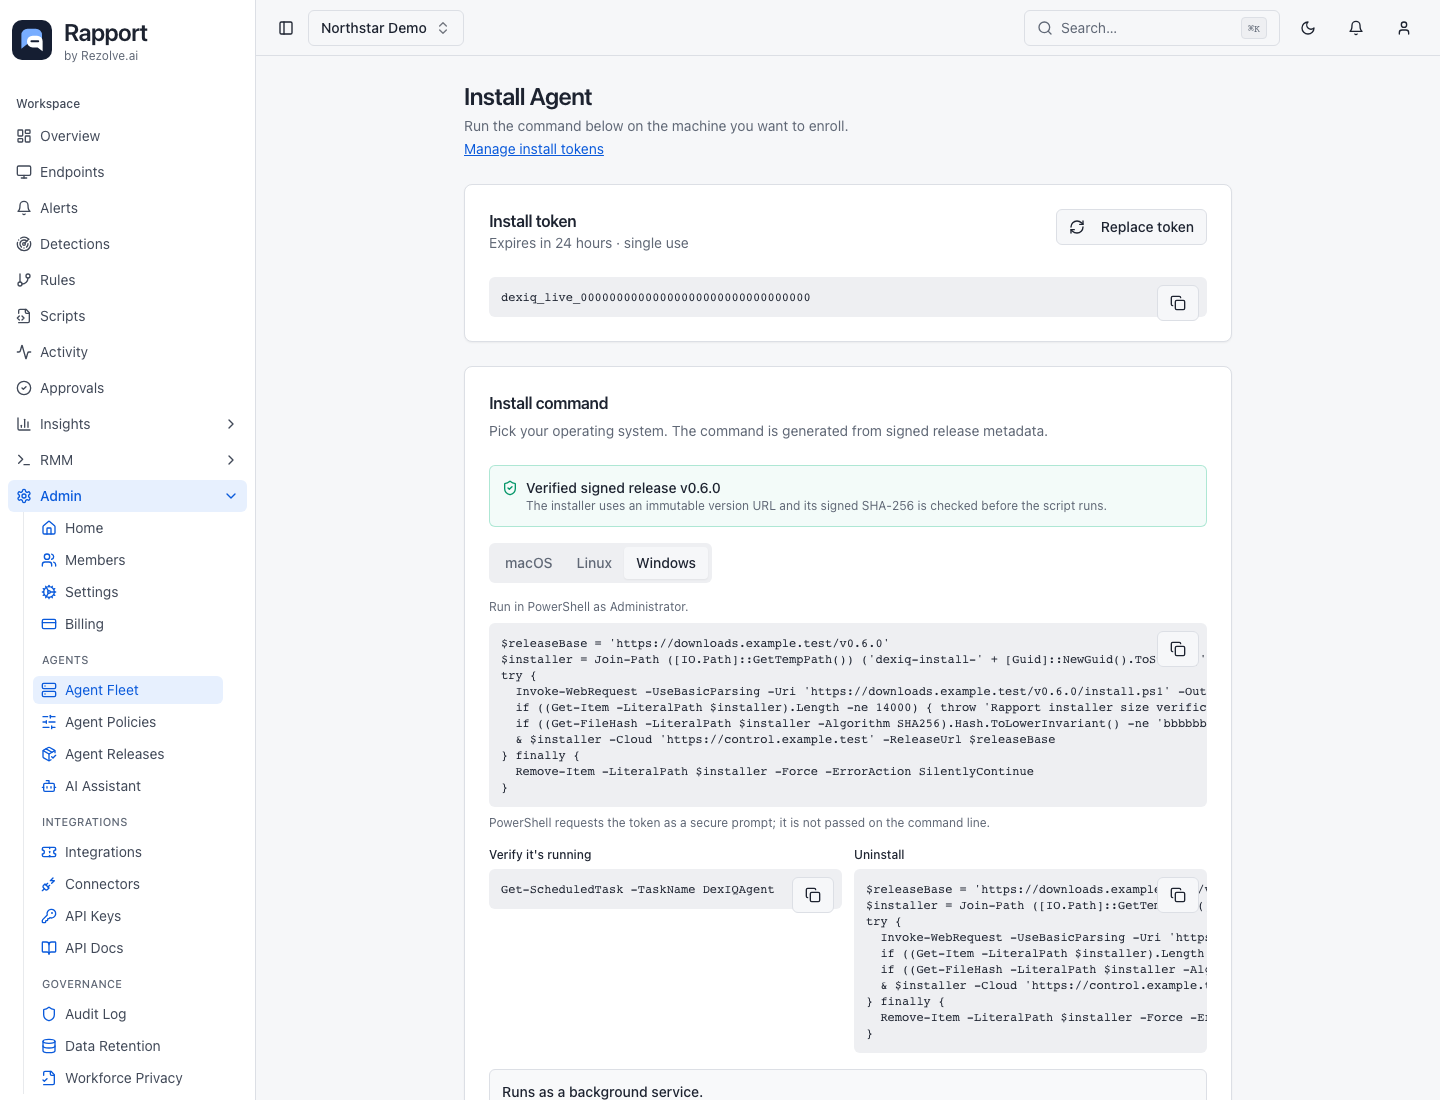1440x1100 pixels.
Task: Click the Rapport logo icon
Action: click(x=32, y=40)
